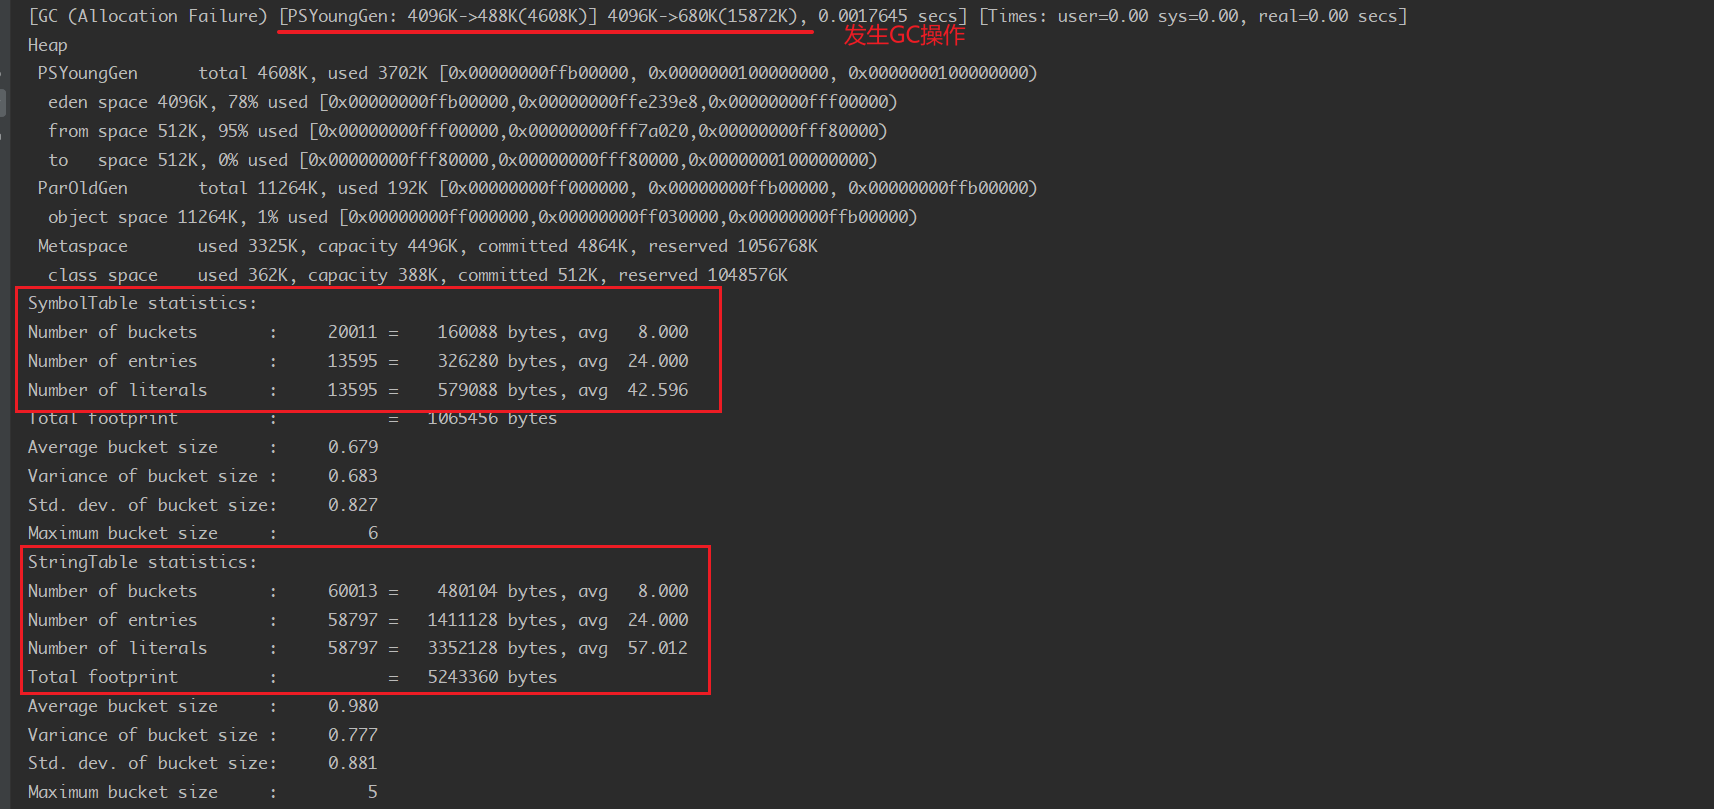Select 'Average bucket size' 0.679 line
1714x809 pixels.
click(x=203, y=447)
